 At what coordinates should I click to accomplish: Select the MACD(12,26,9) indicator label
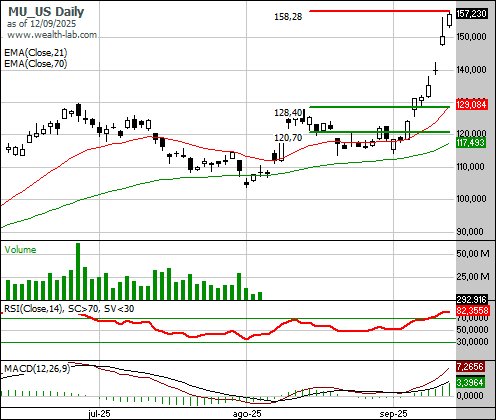tap(37, 369)
